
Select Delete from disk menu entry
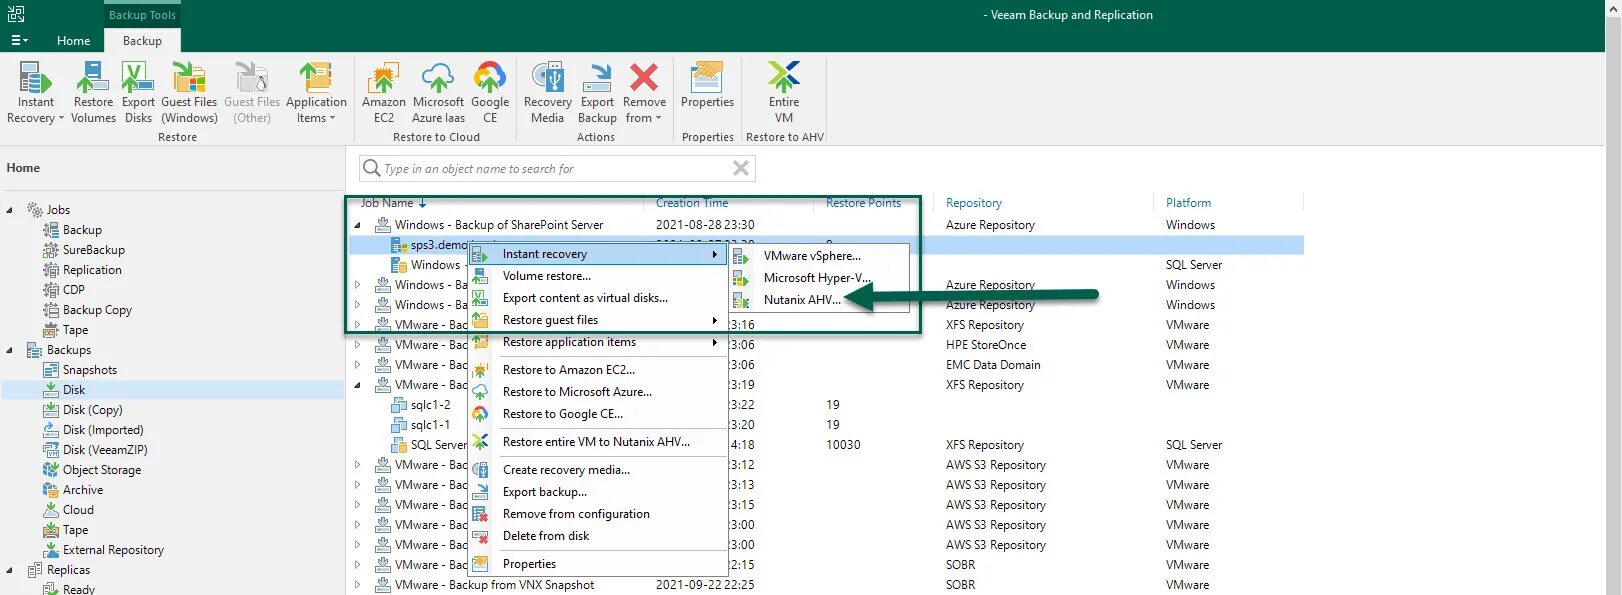tap(598, 536)
